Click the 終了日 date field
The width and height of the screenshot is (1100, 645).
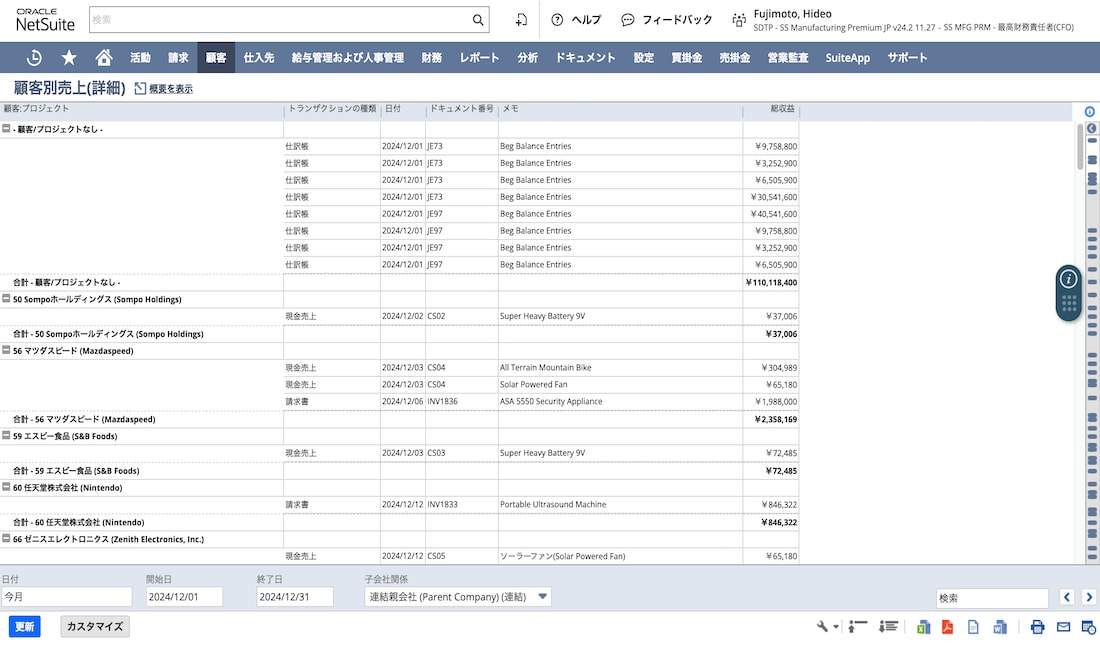pyautogui.click(x=295, y=597)
